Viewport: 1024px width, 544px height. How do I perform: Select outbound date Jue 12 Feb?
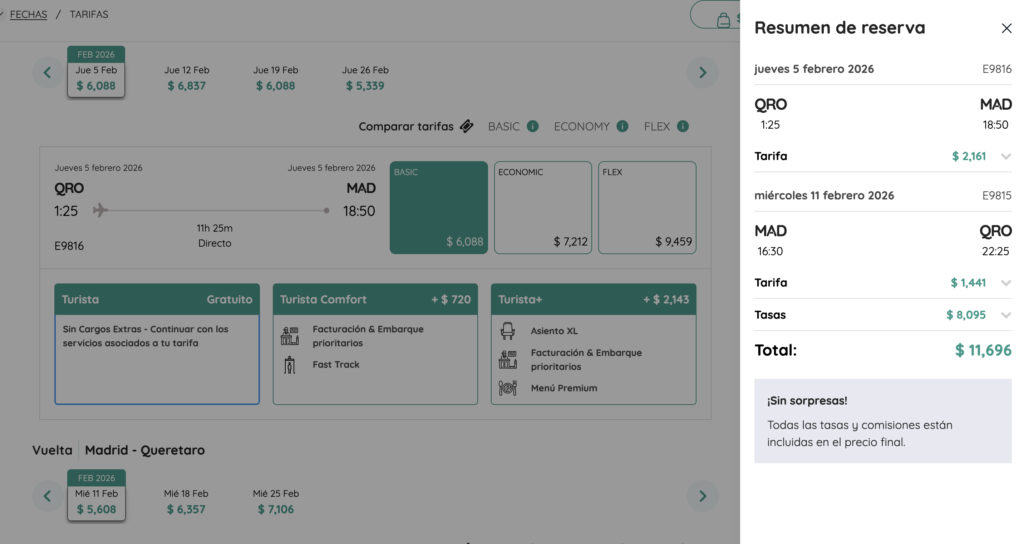[187, 78]
